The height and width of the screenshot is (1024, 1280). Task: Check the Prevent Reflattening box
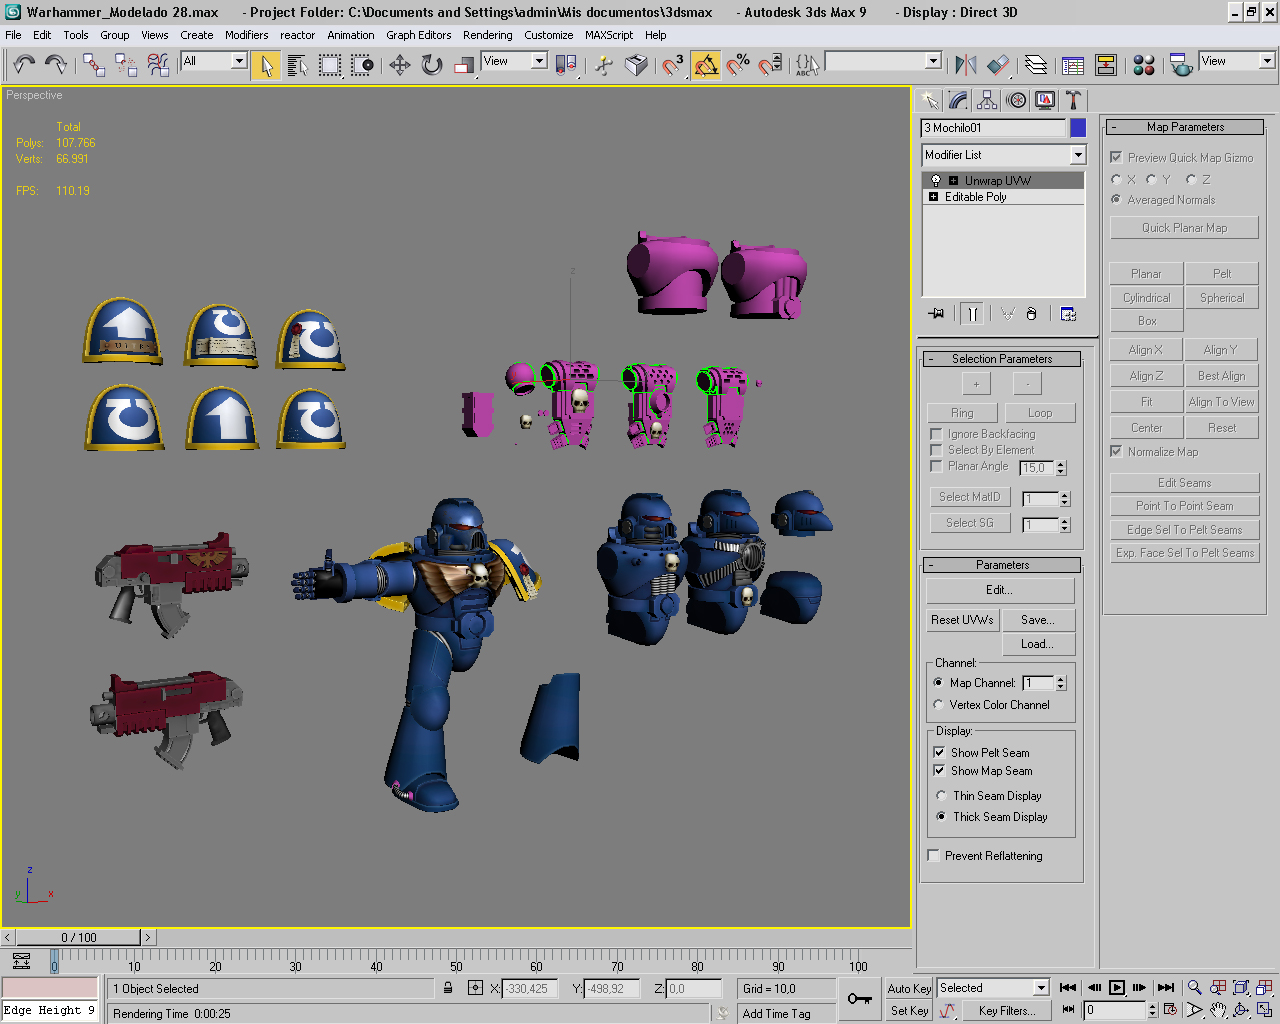933,856
